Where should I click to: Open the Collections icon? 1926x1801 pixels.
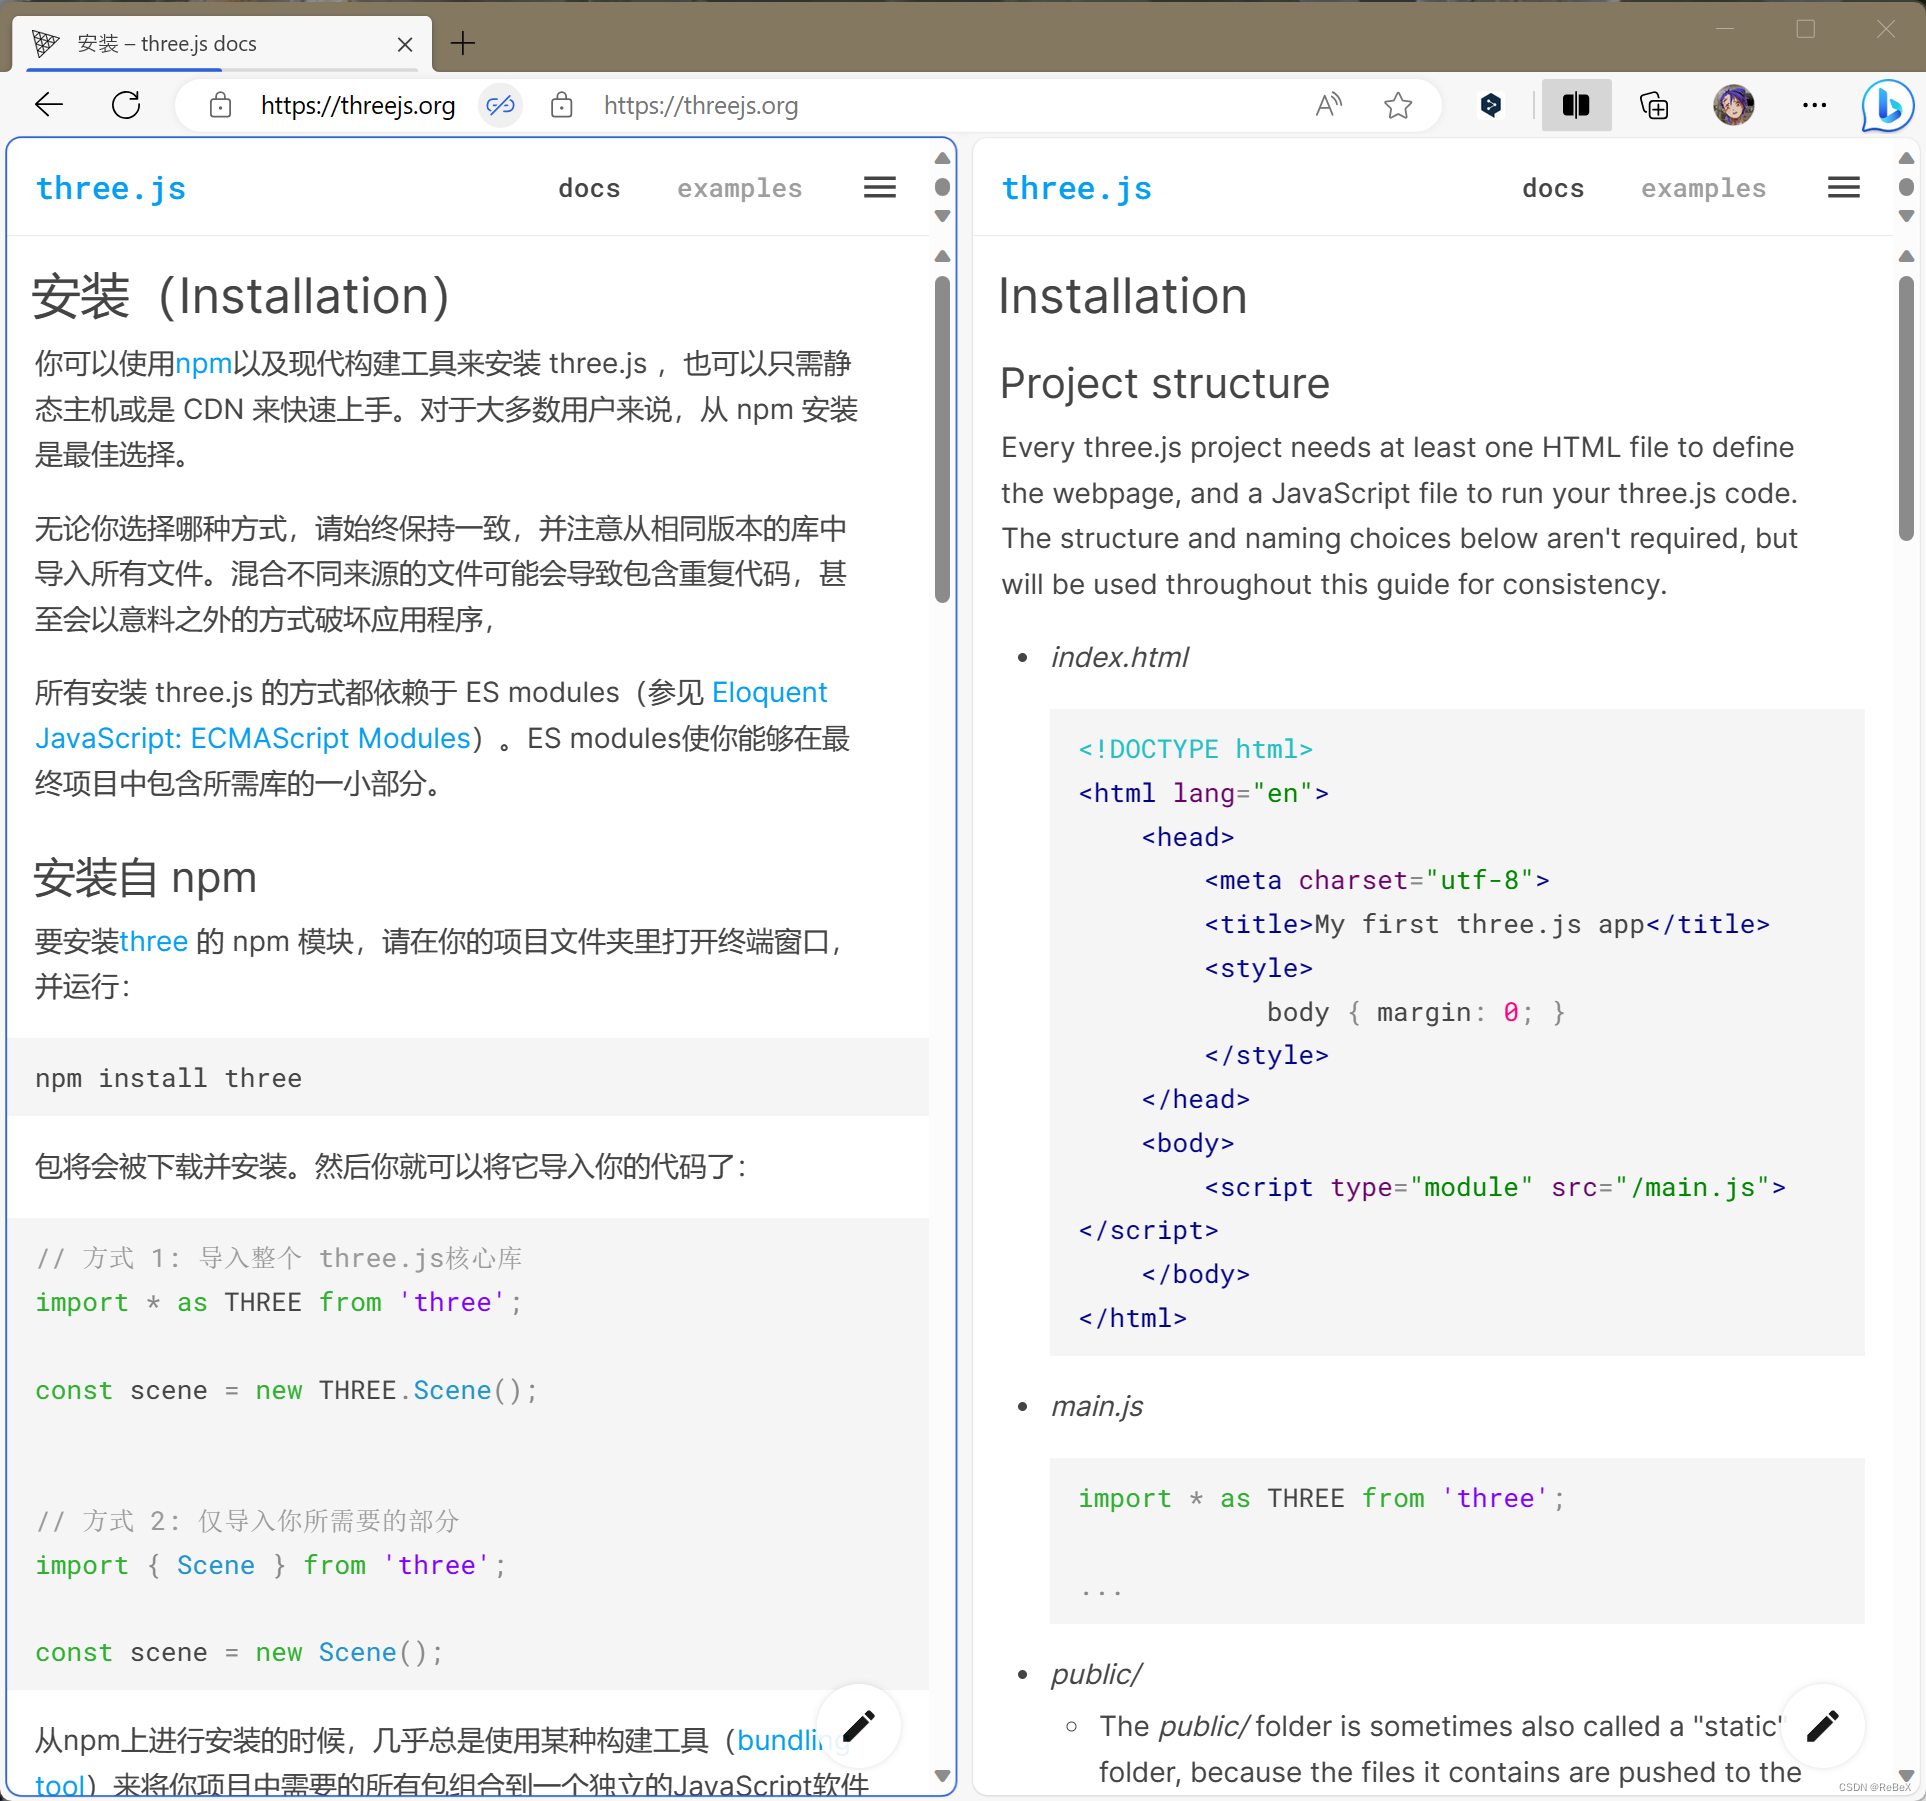tap(1654, 105)
